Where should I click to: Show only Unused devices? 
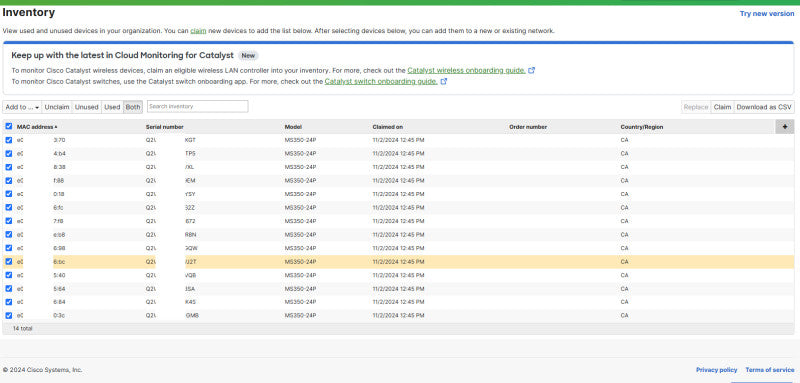click(86, 107)
